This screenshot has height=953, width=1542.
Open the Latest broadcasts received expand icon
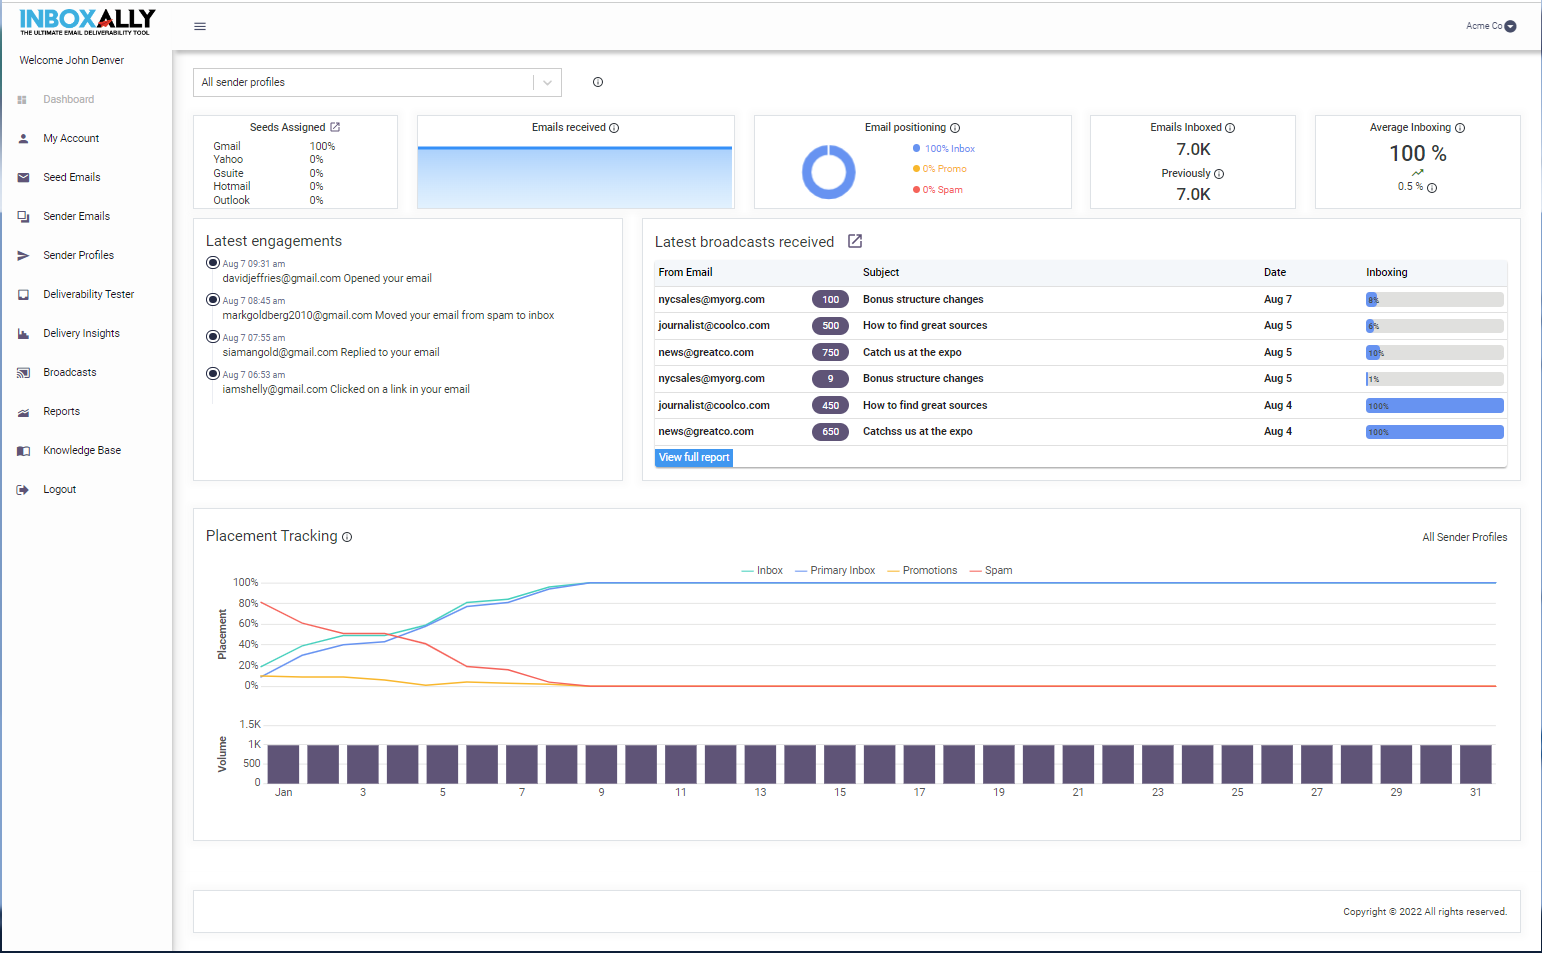(x=855, y=240)
